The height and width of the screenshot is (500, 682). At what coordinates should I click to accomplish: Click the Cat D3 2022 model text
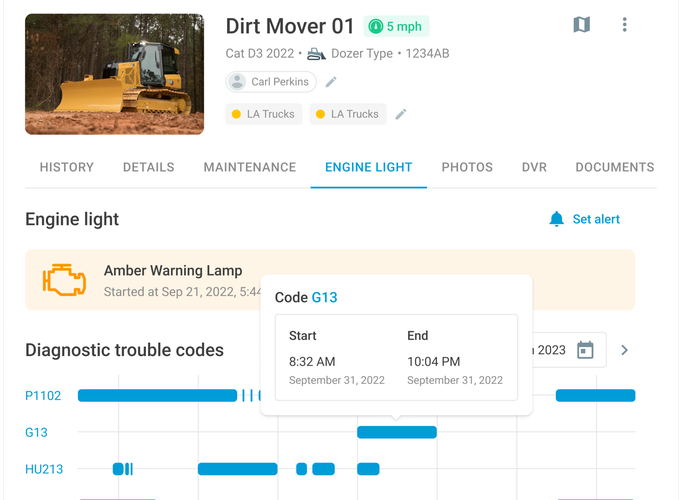tap(260, 54)
